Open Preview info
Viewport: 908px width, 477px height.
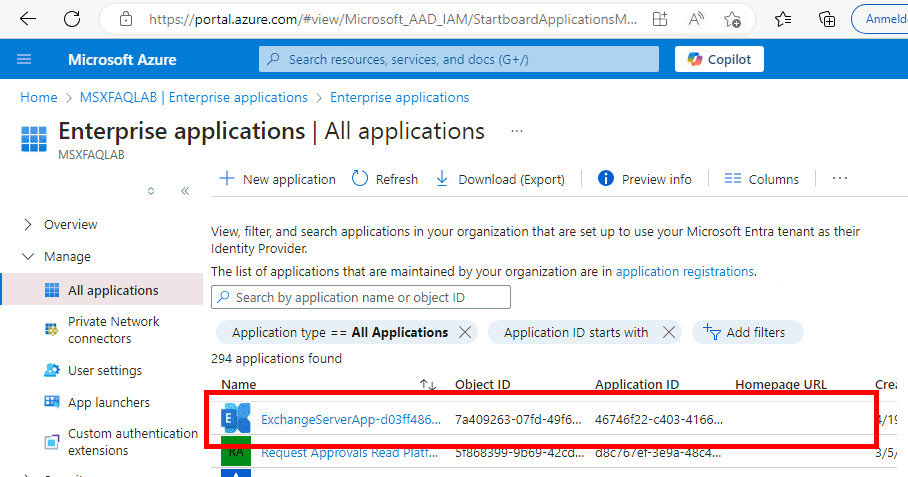tap(645, 179)
